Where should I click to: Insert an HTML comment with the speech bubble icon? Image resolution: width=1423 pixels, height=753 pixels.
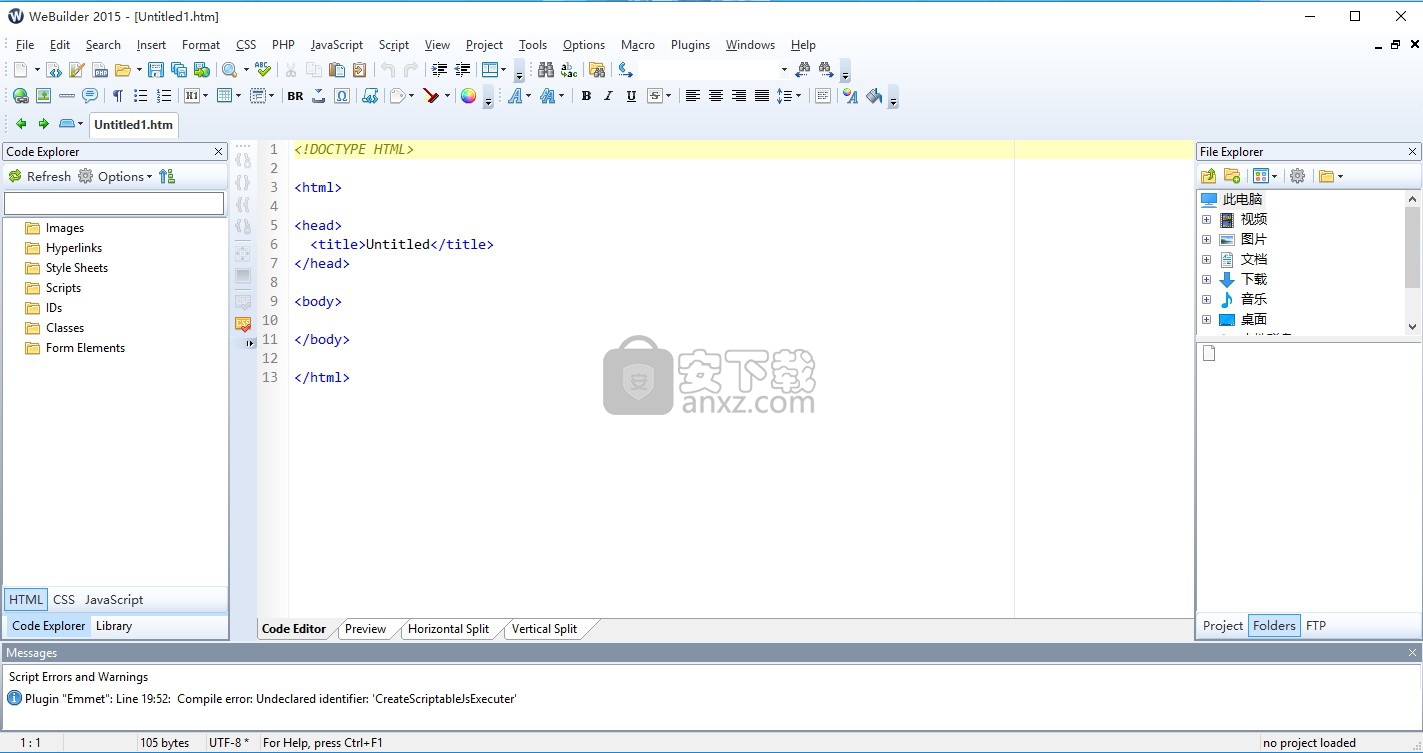pos(90,96)
